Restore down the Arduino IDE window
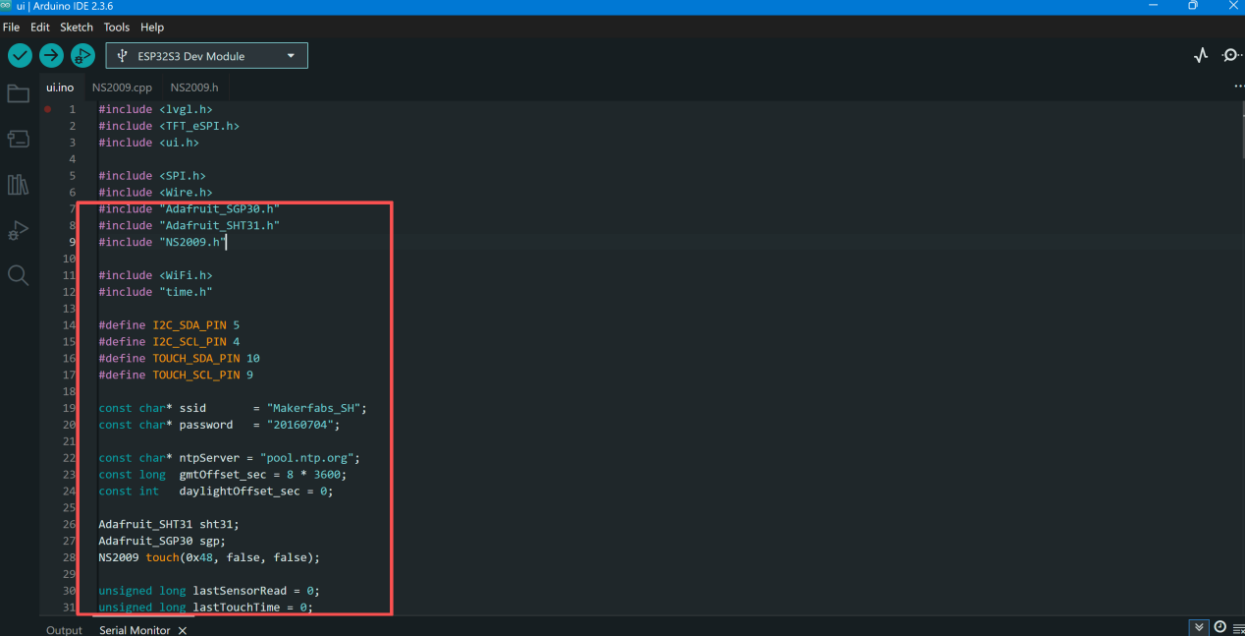 [x=1192, y=6]
